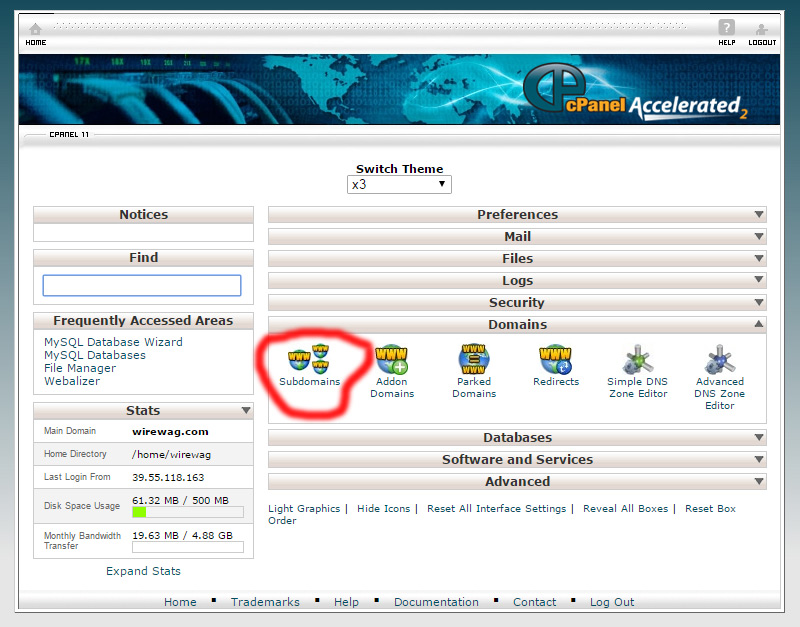
Task: Expand the Databases section arrow
Action: (x=759, y=437)
